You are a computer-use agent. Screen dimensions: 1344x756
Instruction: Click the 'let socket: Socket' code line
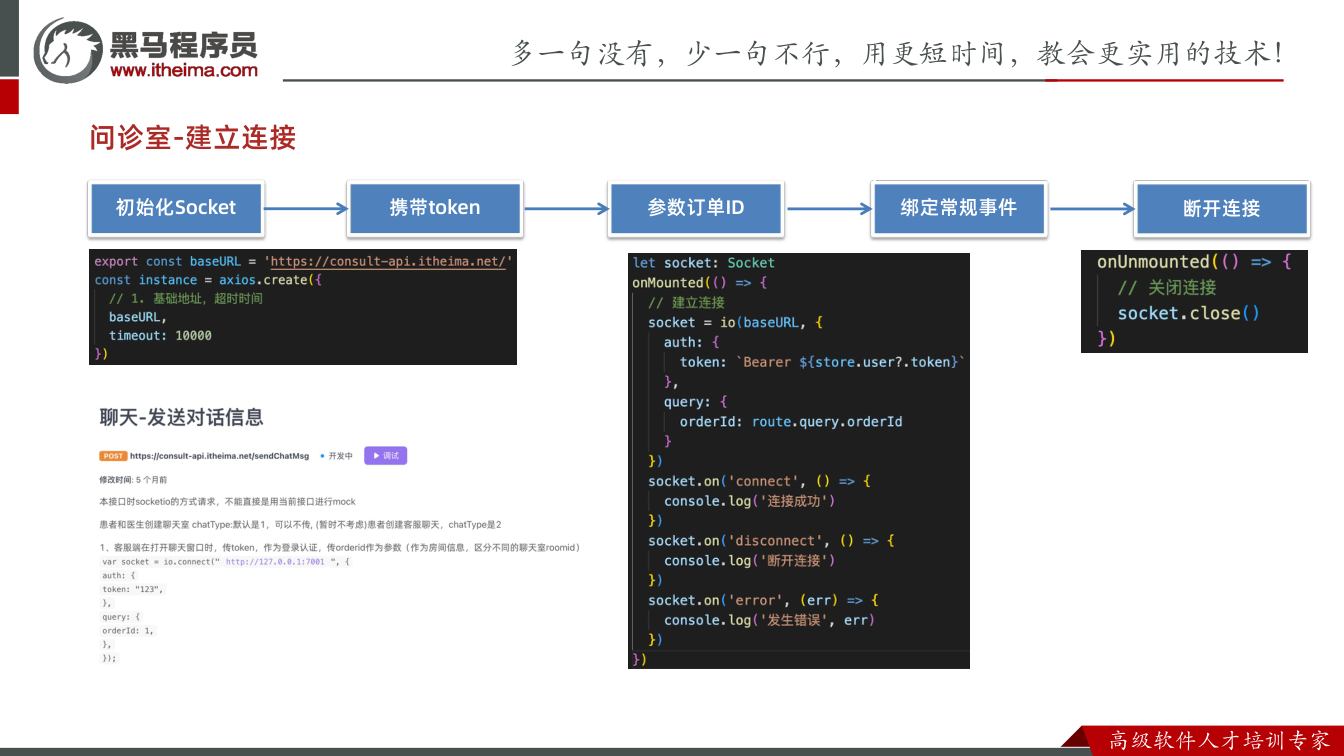click(x=704, y=263)
